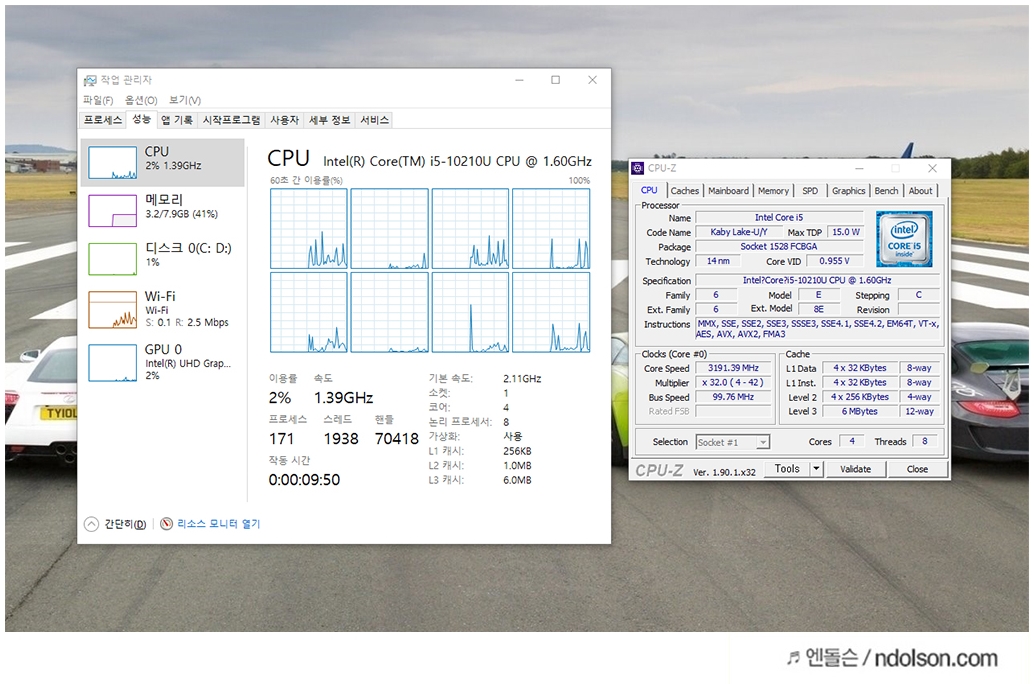The height and width of the screenshot is (684, 1034).
Task: Click the 70418 handles value
Action: [x=396, y=439]
